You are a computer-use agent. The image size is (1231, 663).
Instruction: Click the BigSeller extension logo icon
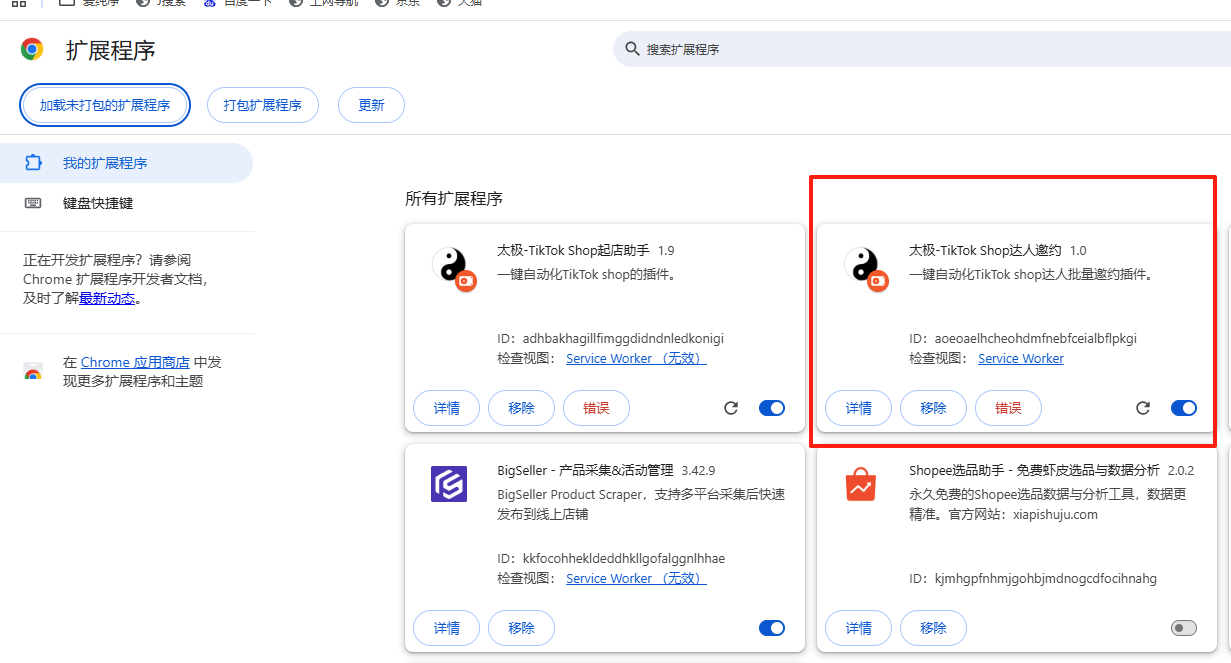[x=449, y=484]
